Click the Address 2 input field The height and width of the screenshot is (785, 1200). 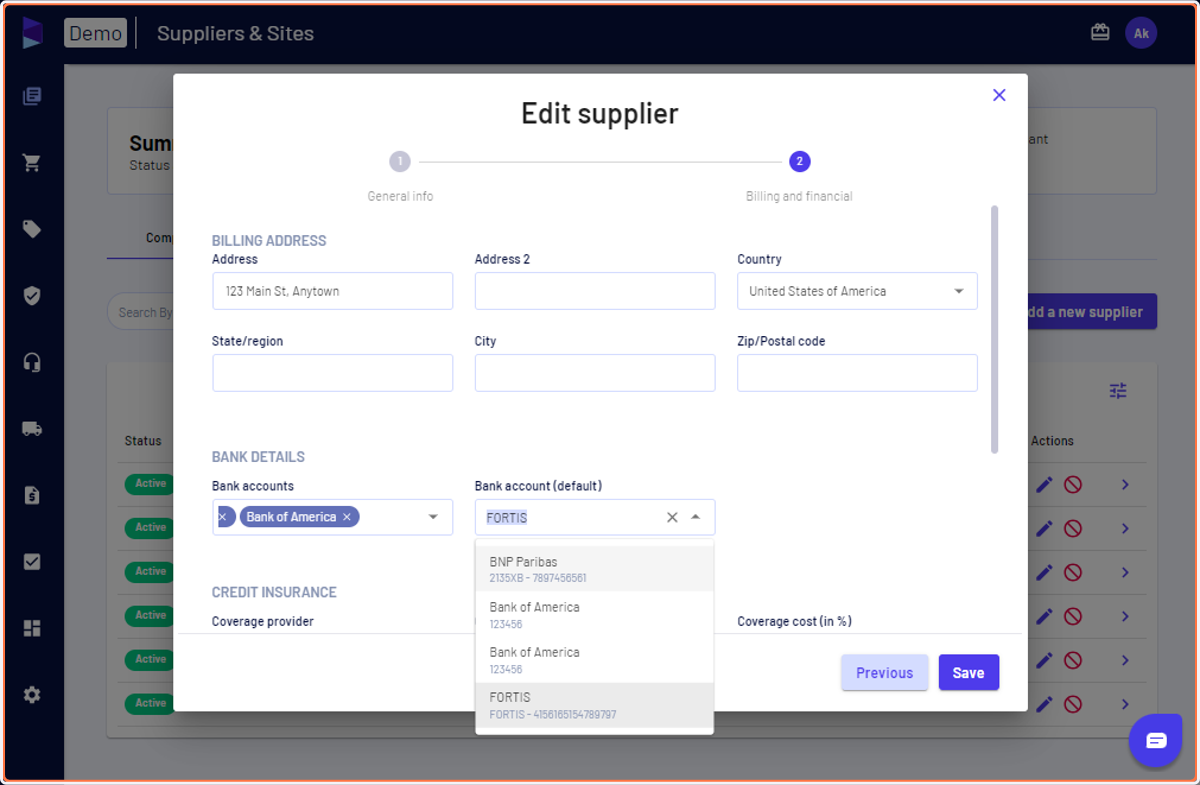pyautogui.click(x=594, y=291)
